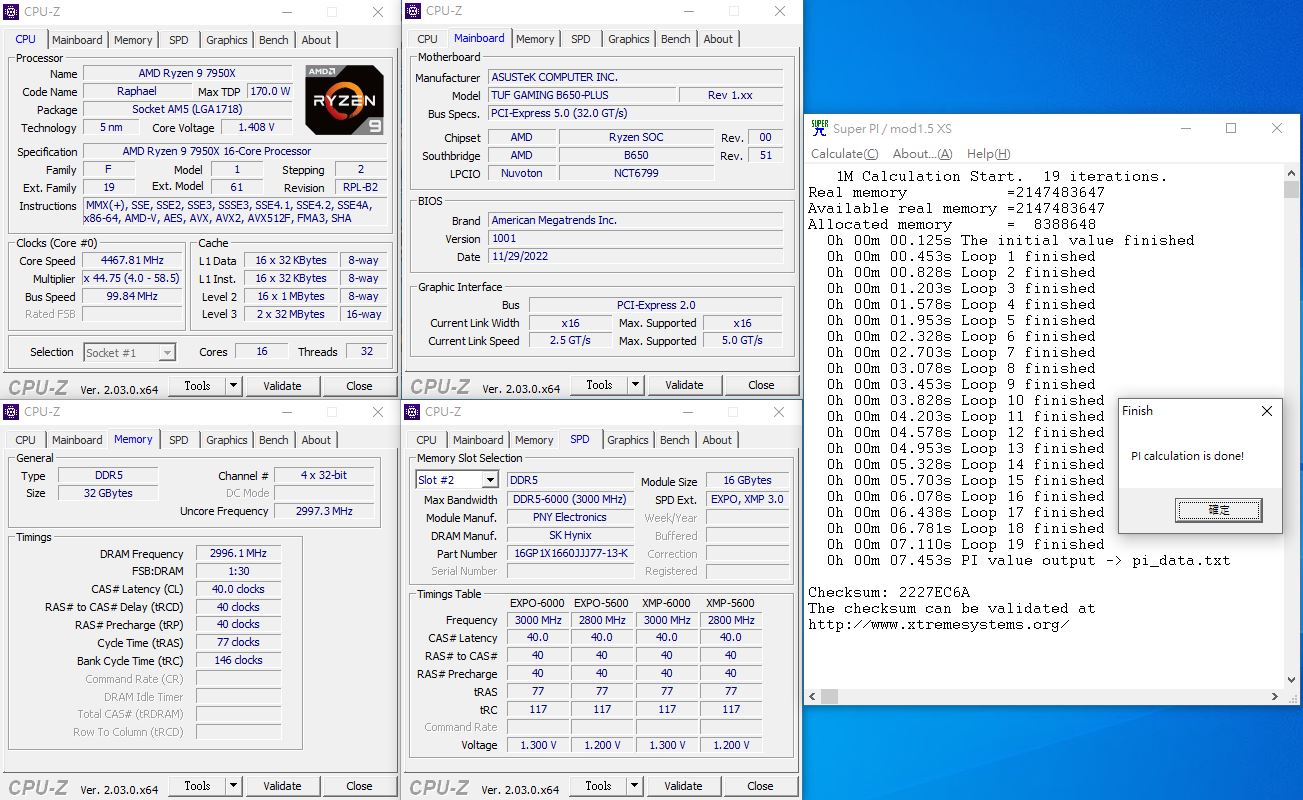Viewport: 1303px width, 800px height.
Task: Click Tools button in Mainboard window
Action: tap(599, 385)
